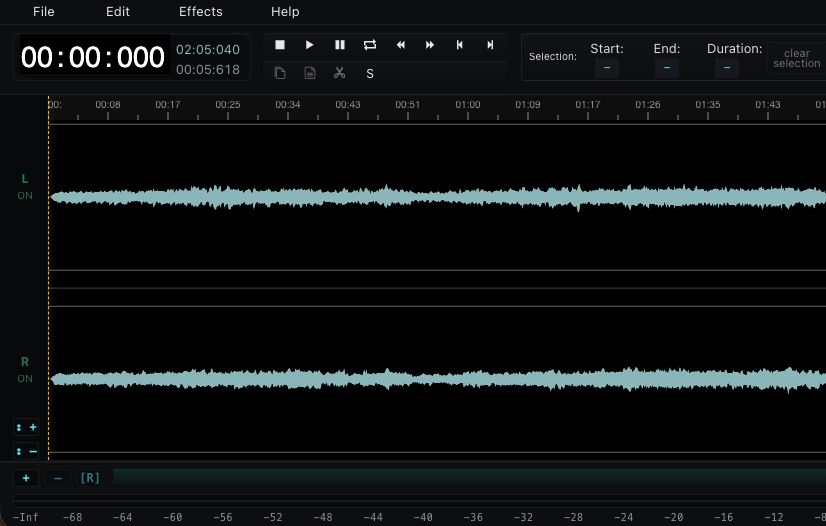Toggle loop playback mode
This screenshot has height=526, width=826.
pyautogui.click(x=370, y=45)
